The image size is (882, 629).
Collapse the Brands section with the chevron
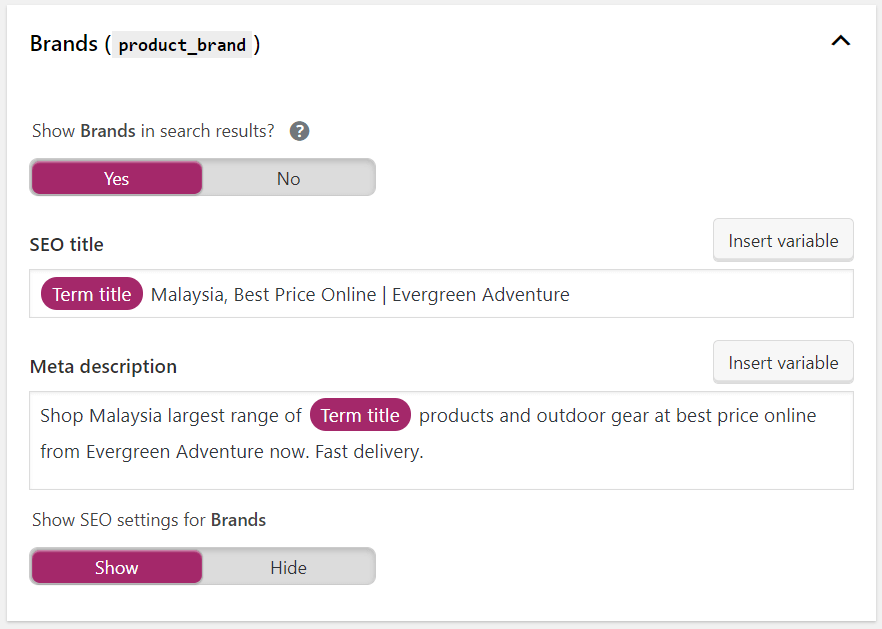point(840,41)
